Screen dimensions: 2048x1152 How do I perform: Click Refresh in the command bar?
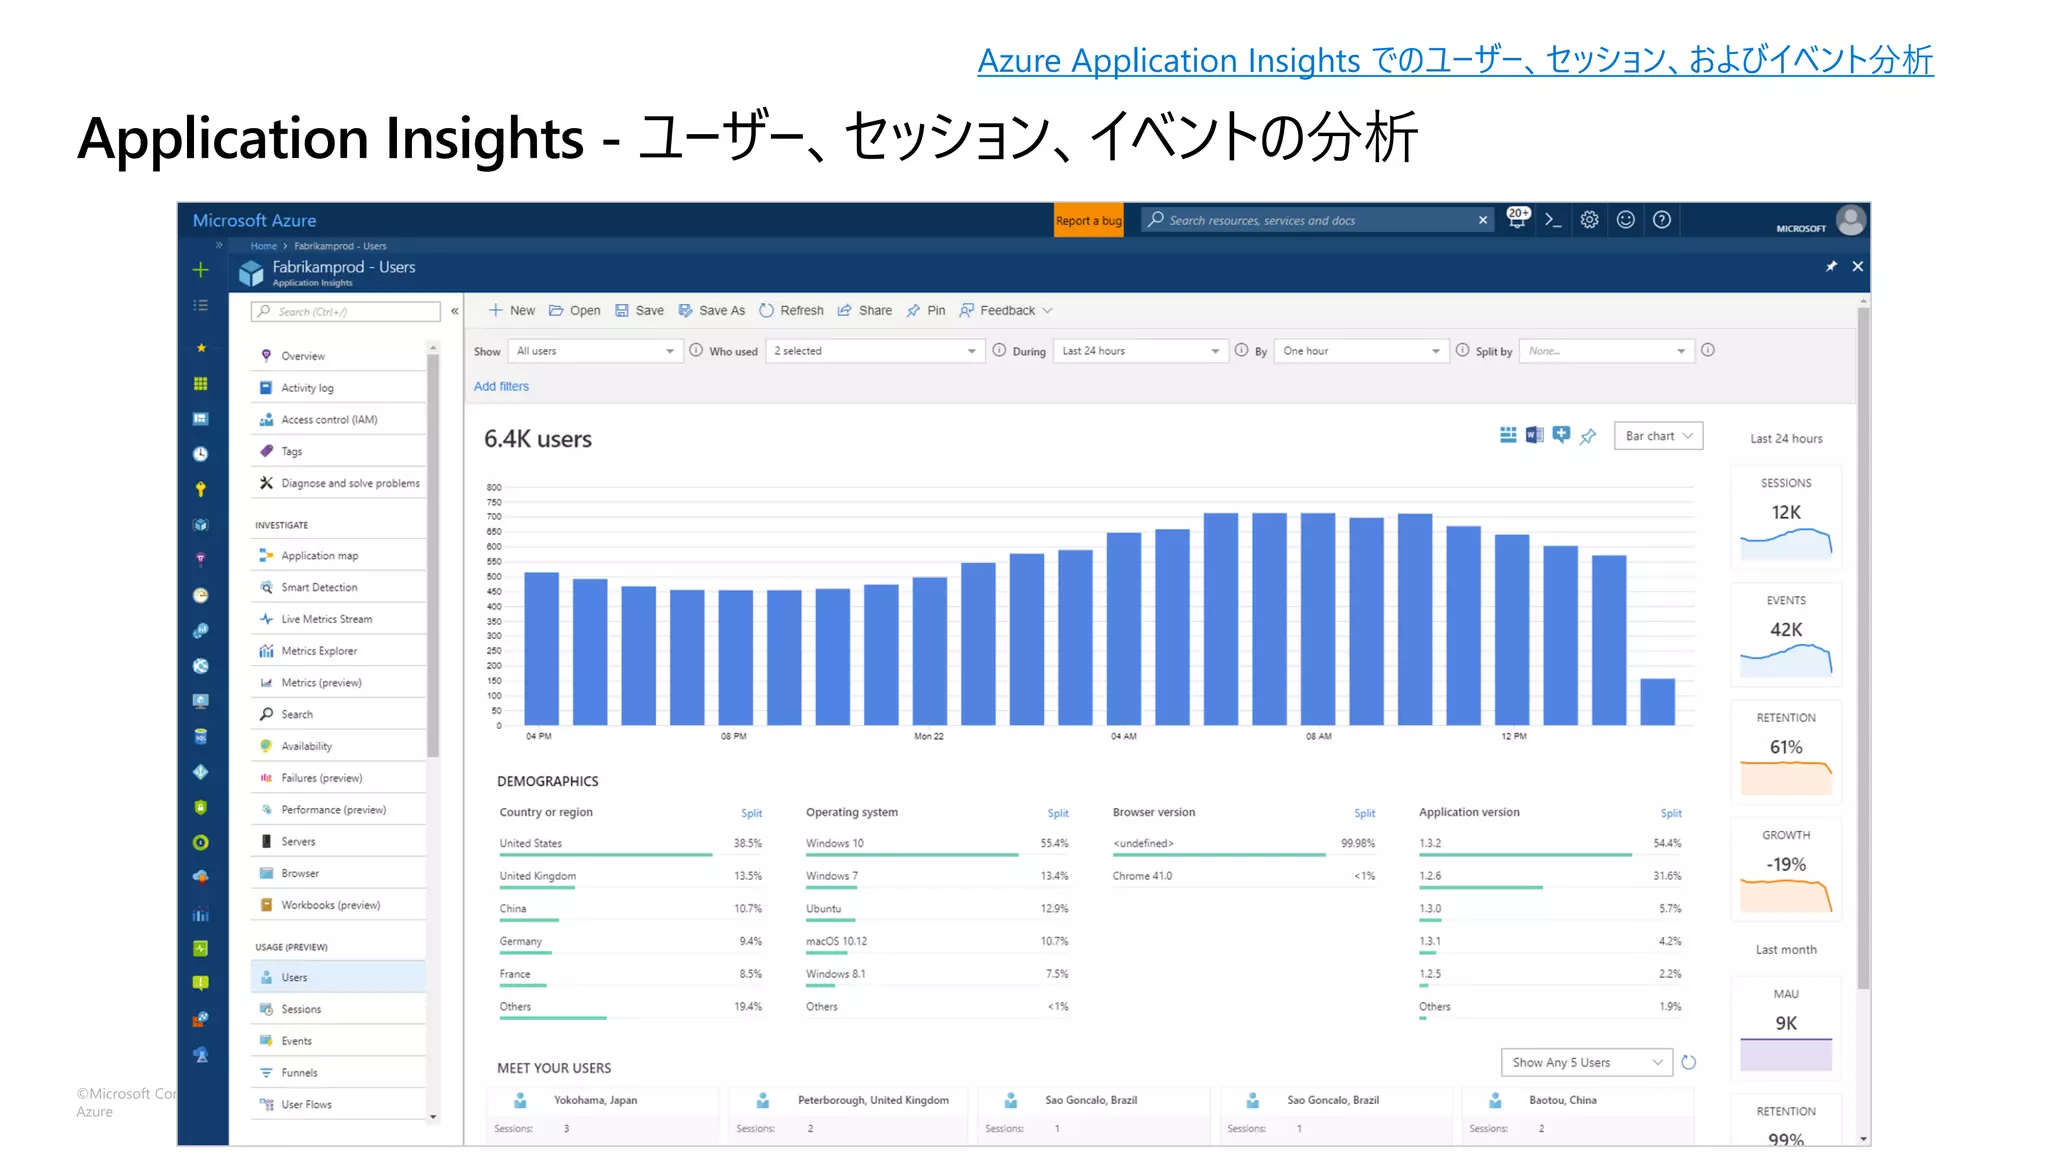[792, 311]
